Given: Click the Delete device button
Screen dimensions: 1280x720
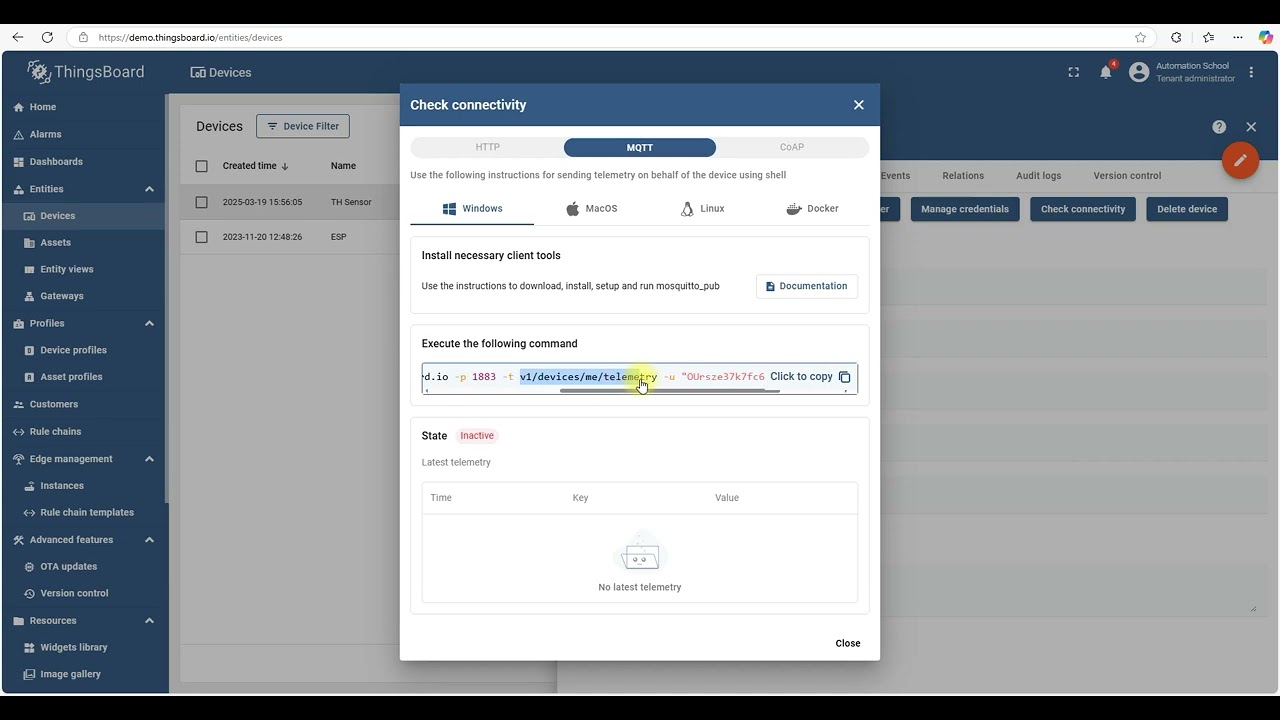Looking at the screenshot, I should click(1187, 209).
